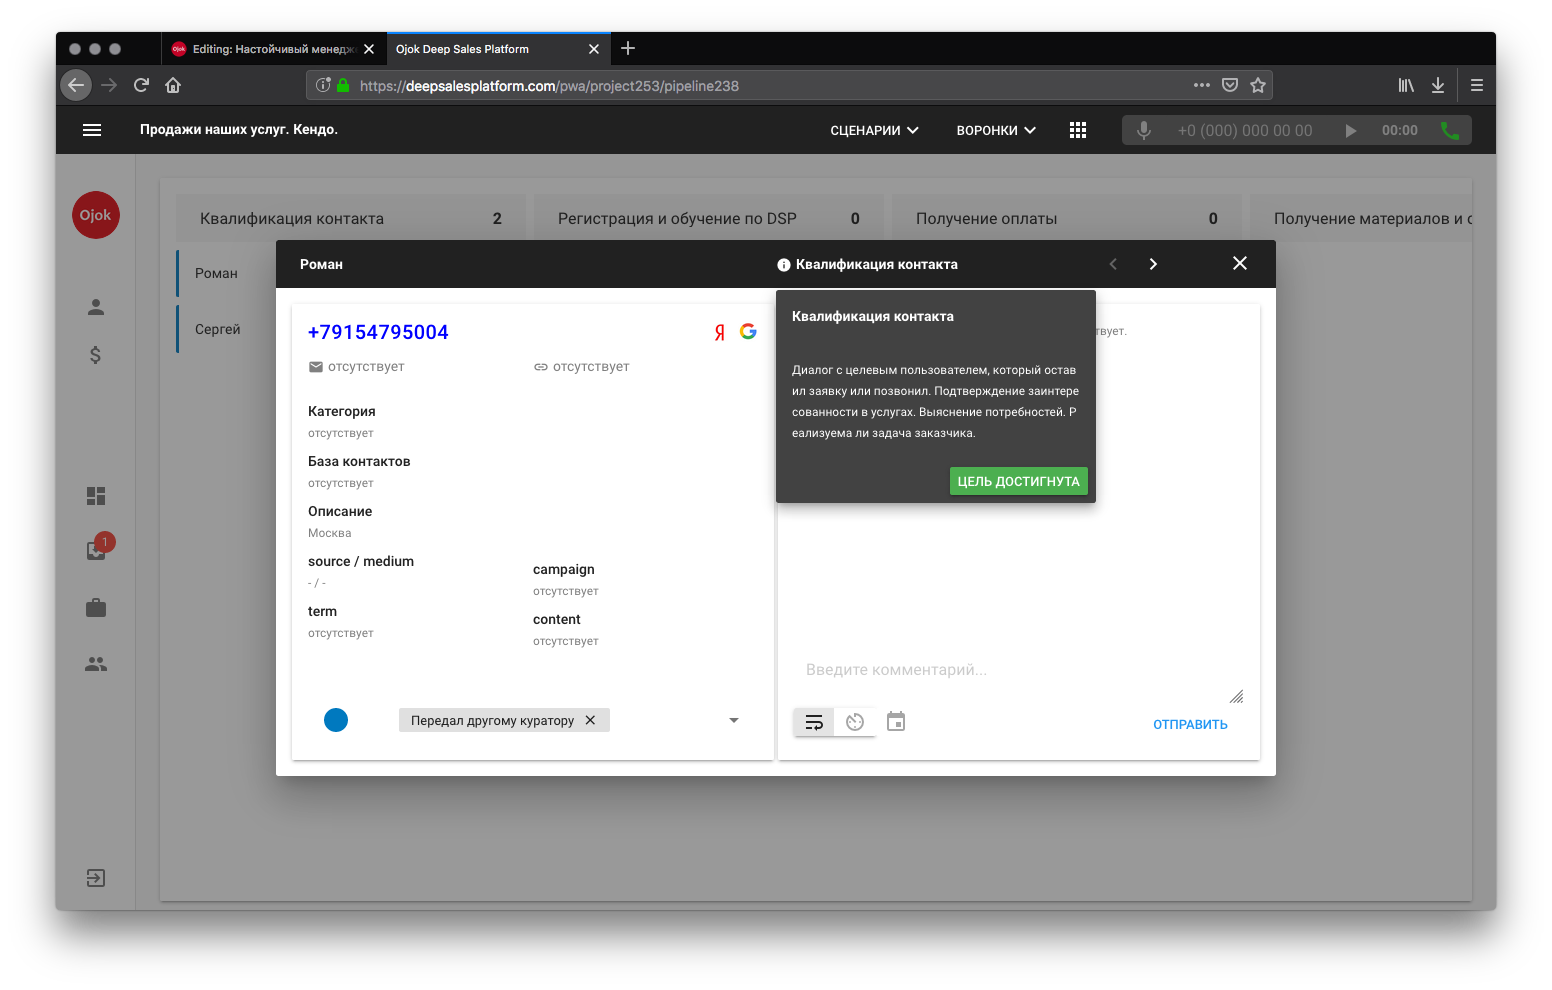Click the blue circle color marker near the tag
This screenshot has width=1552, height=990.
coord(336,720)
